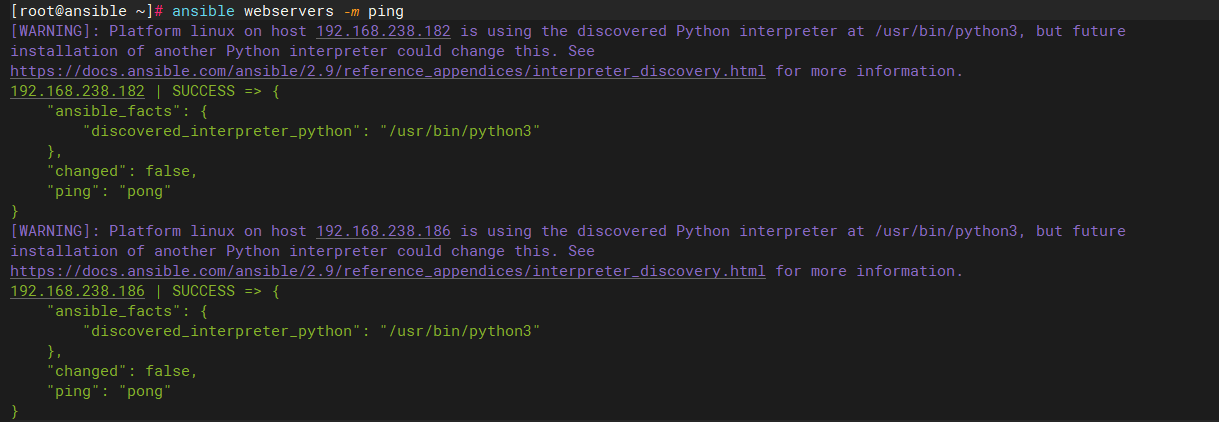Click the [WARNING]: tag for host 192.168.238.182
This screenshot has width=1219, height=422.
click(55, 31)
